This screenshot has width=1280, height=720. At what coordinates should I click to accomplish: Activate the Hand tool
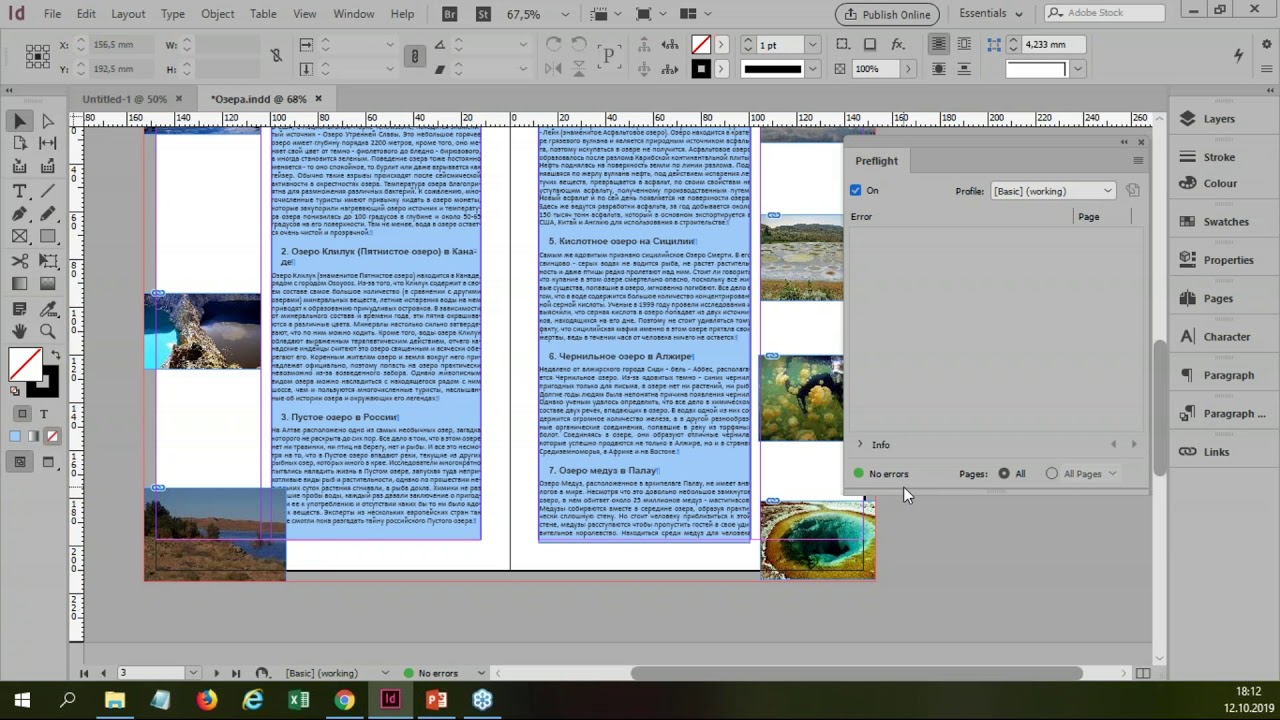tap(19, 331)
